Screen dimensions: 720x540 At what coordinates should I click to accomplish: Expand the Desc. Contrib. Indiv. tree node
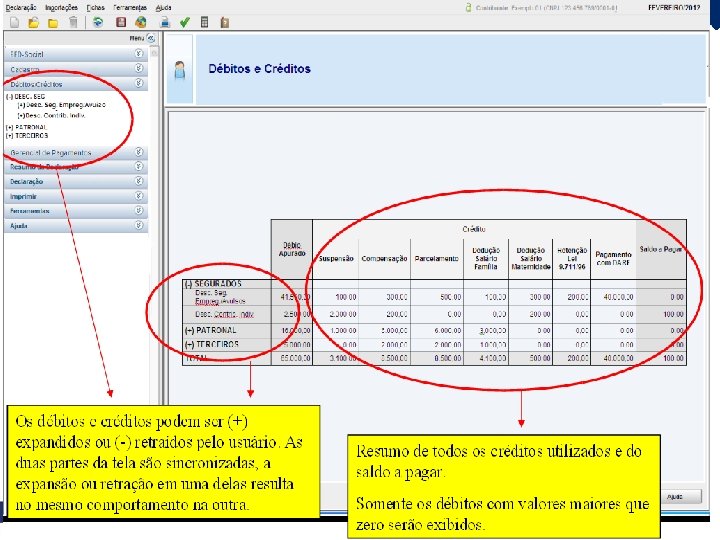[x=21, y=116]
